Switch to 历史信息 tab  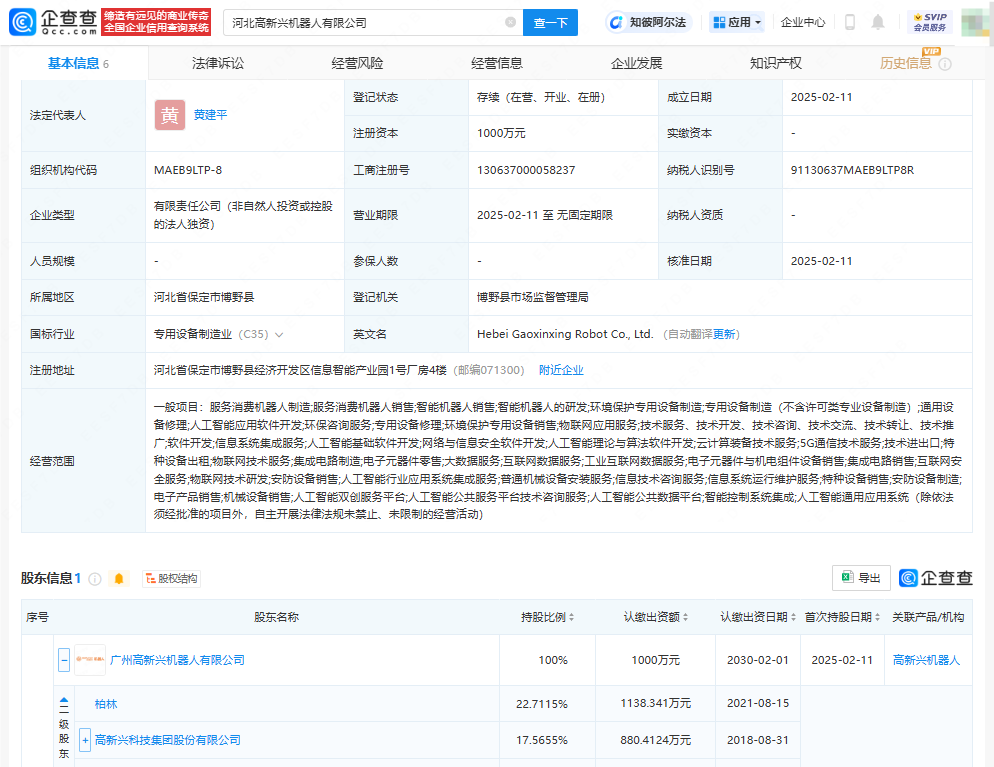coord(905,63)
